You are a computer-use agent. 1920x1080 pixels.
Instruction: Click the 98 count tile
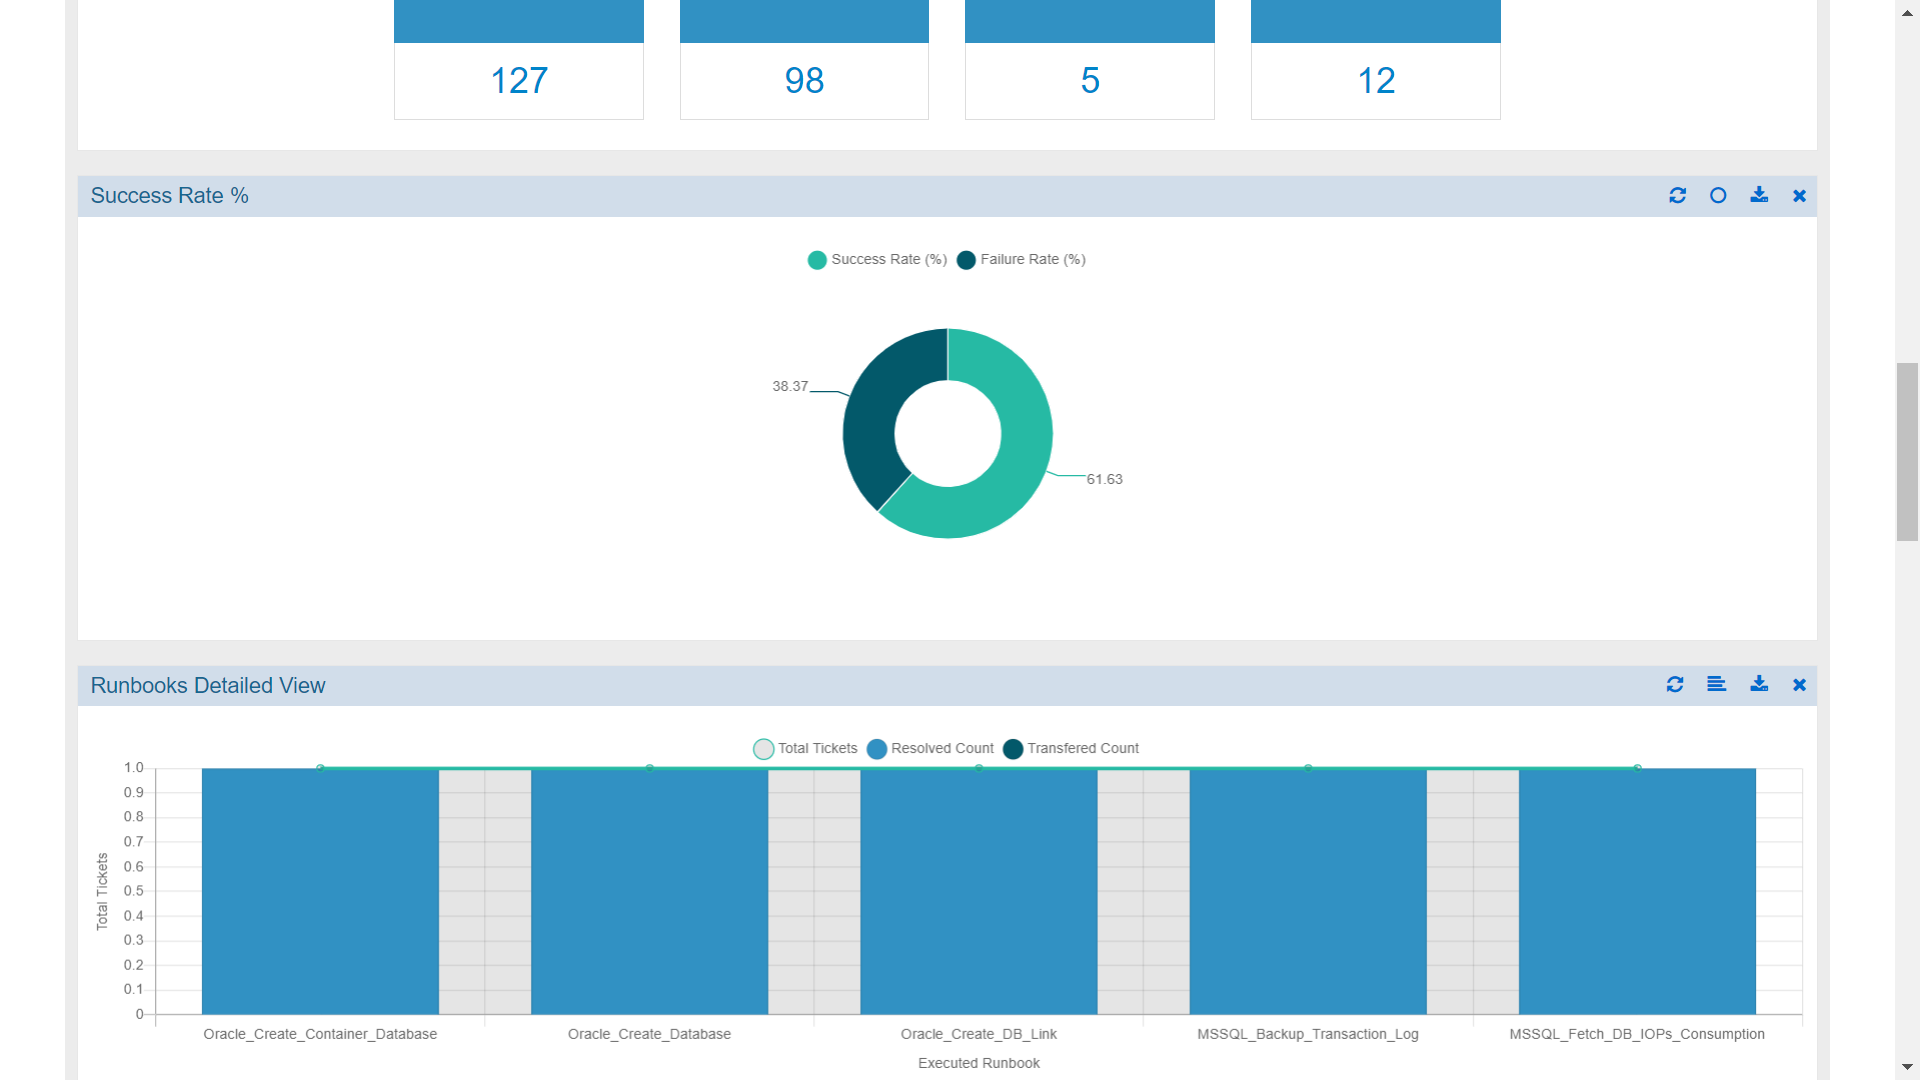[804, 80]
